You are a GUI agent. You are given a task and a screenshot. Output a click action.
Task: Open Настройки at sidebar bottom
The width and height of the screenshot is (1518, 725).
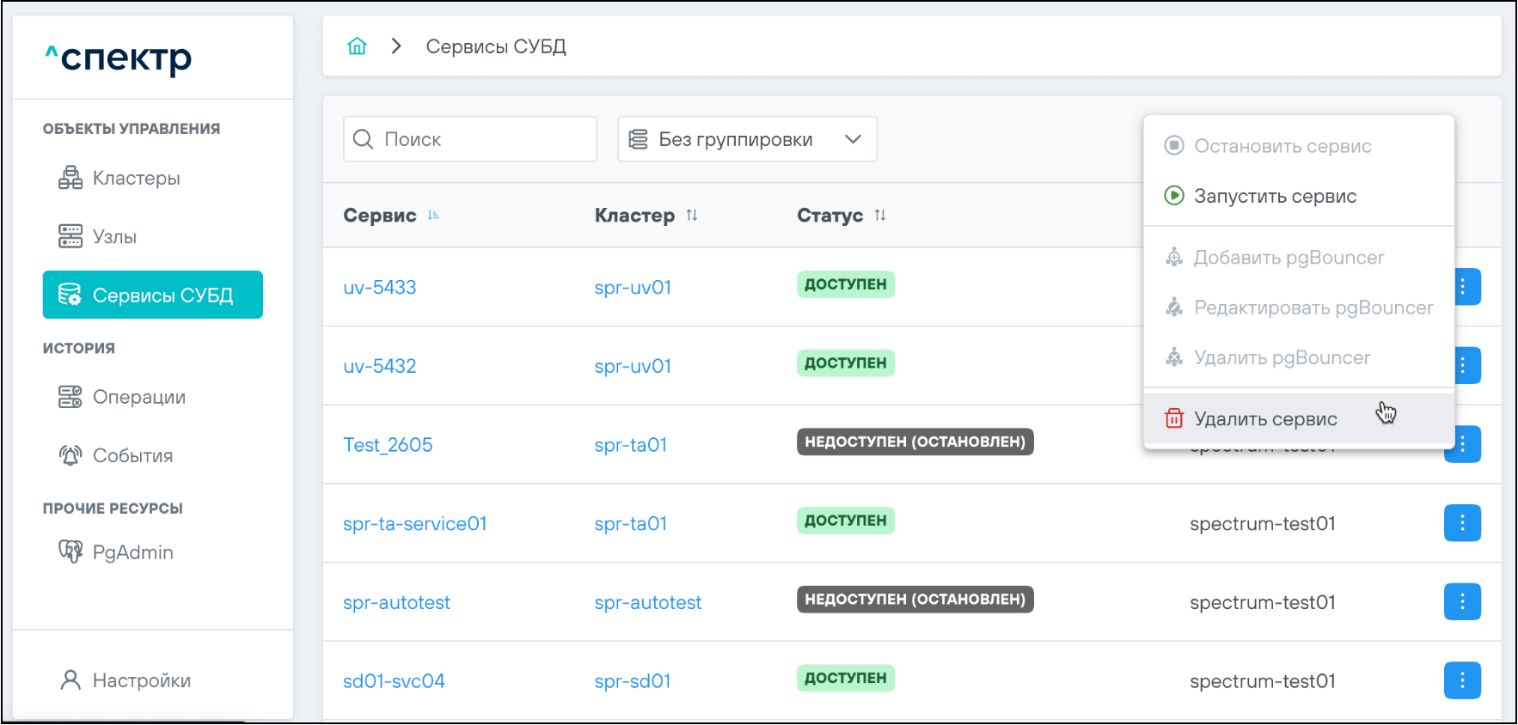click(141, 681)
